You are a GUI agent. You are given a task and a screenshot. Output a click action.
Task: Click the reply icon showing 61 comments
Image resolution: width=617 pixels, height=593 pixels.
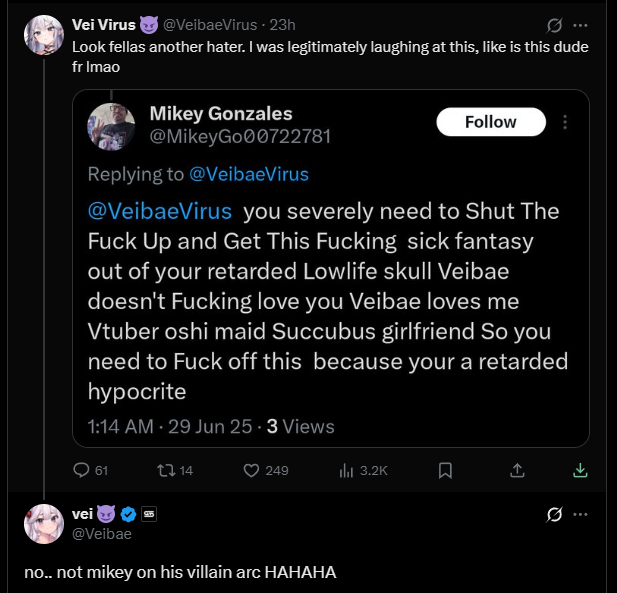[x=83, y=469]
